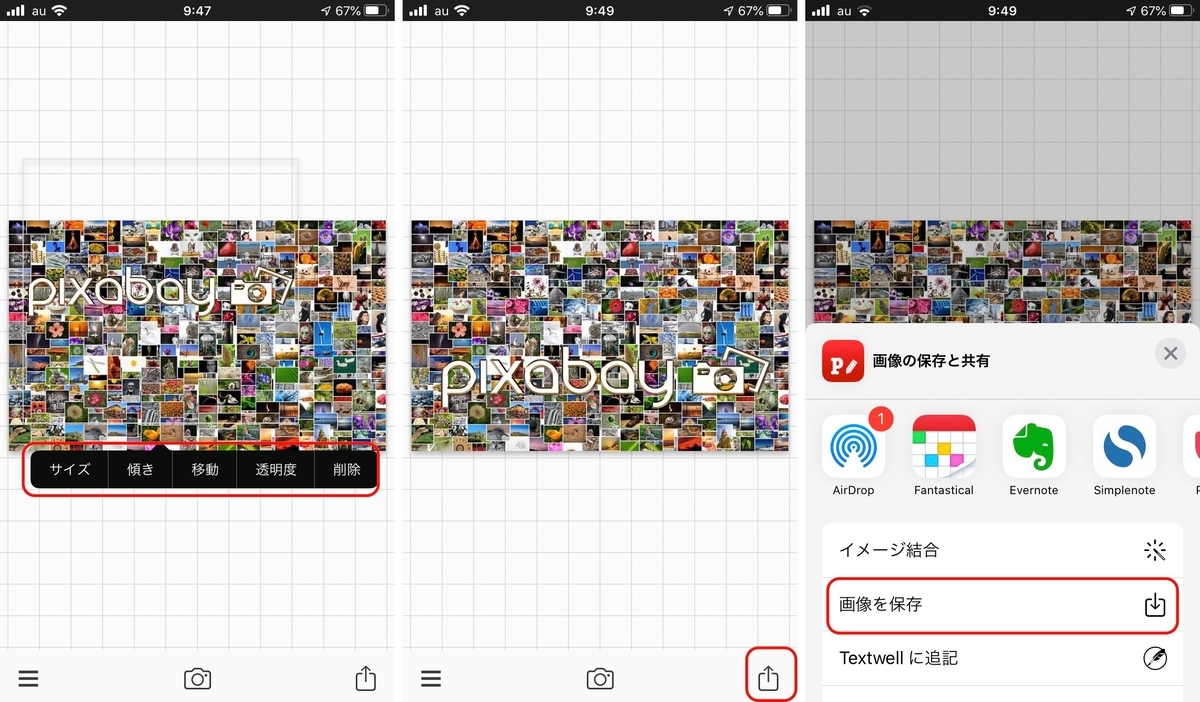The height and width of the screenshot is (702, 1200).
Task: Close the share sheet with X button
Action: click(x=1170, y=353)
